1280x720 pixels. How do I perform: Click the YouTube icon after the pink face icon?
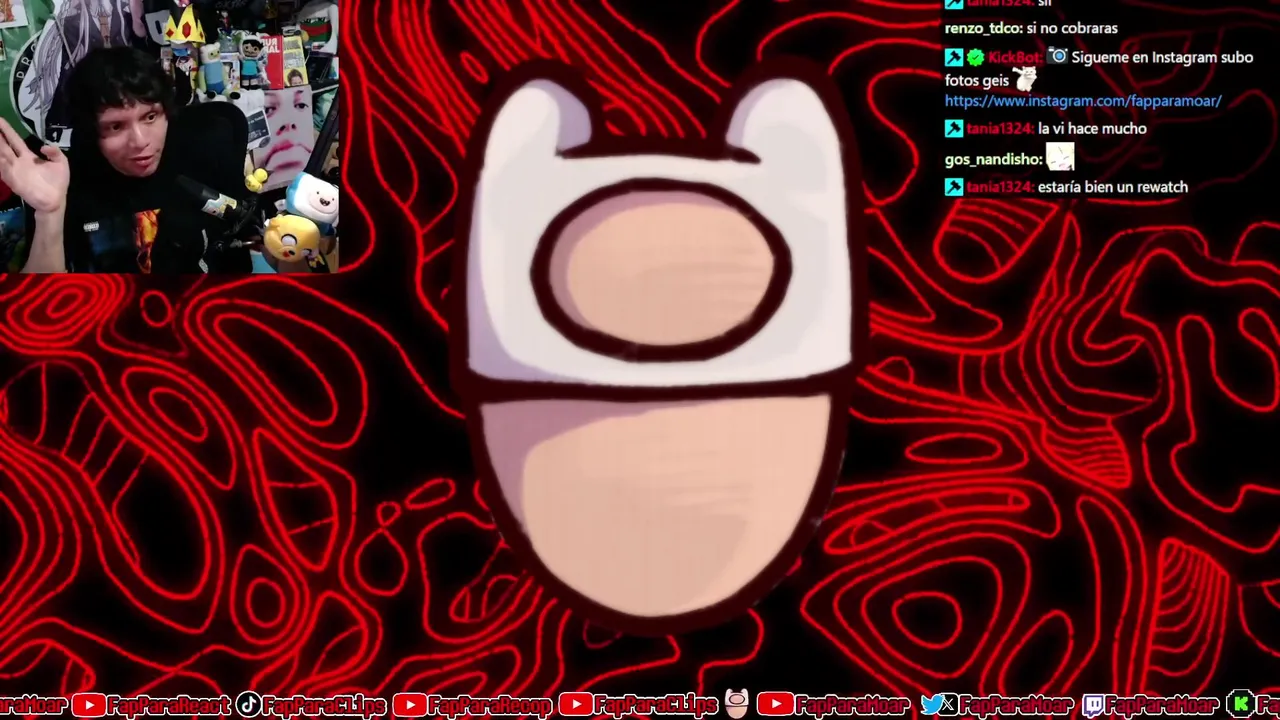(775, 706)
